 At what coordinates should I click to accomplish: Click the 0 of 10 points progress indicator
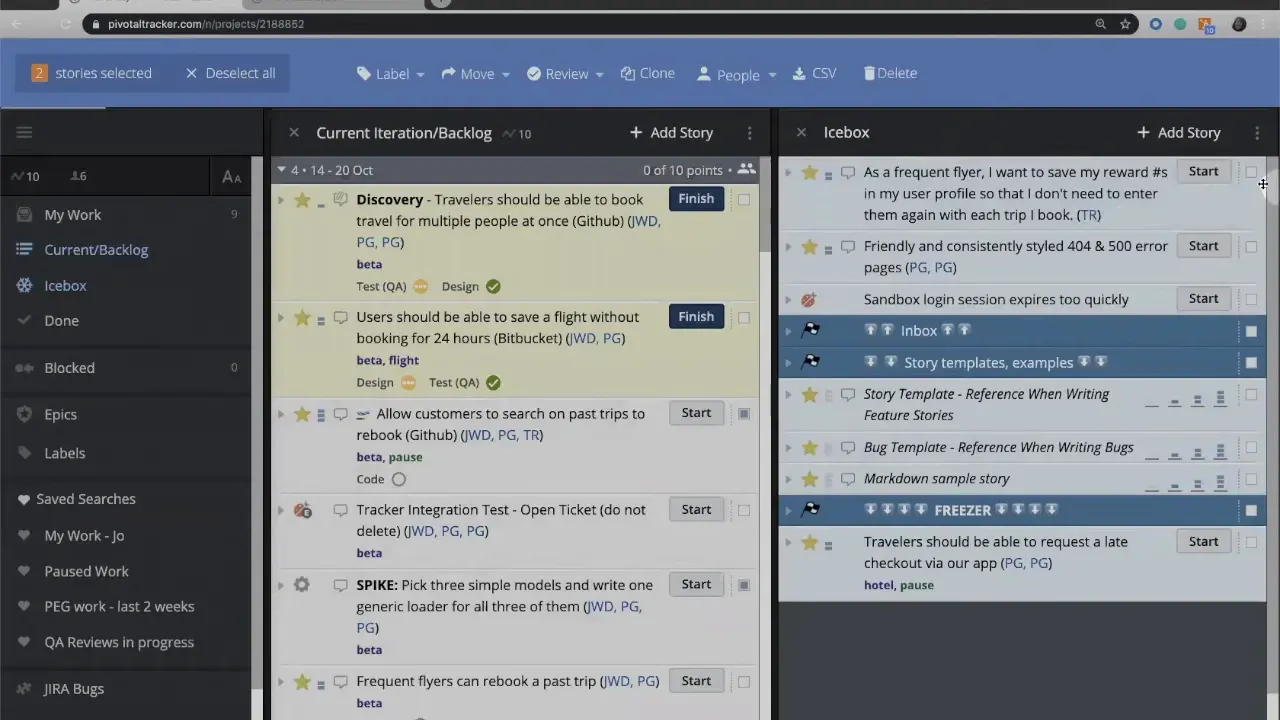[683, 170]
